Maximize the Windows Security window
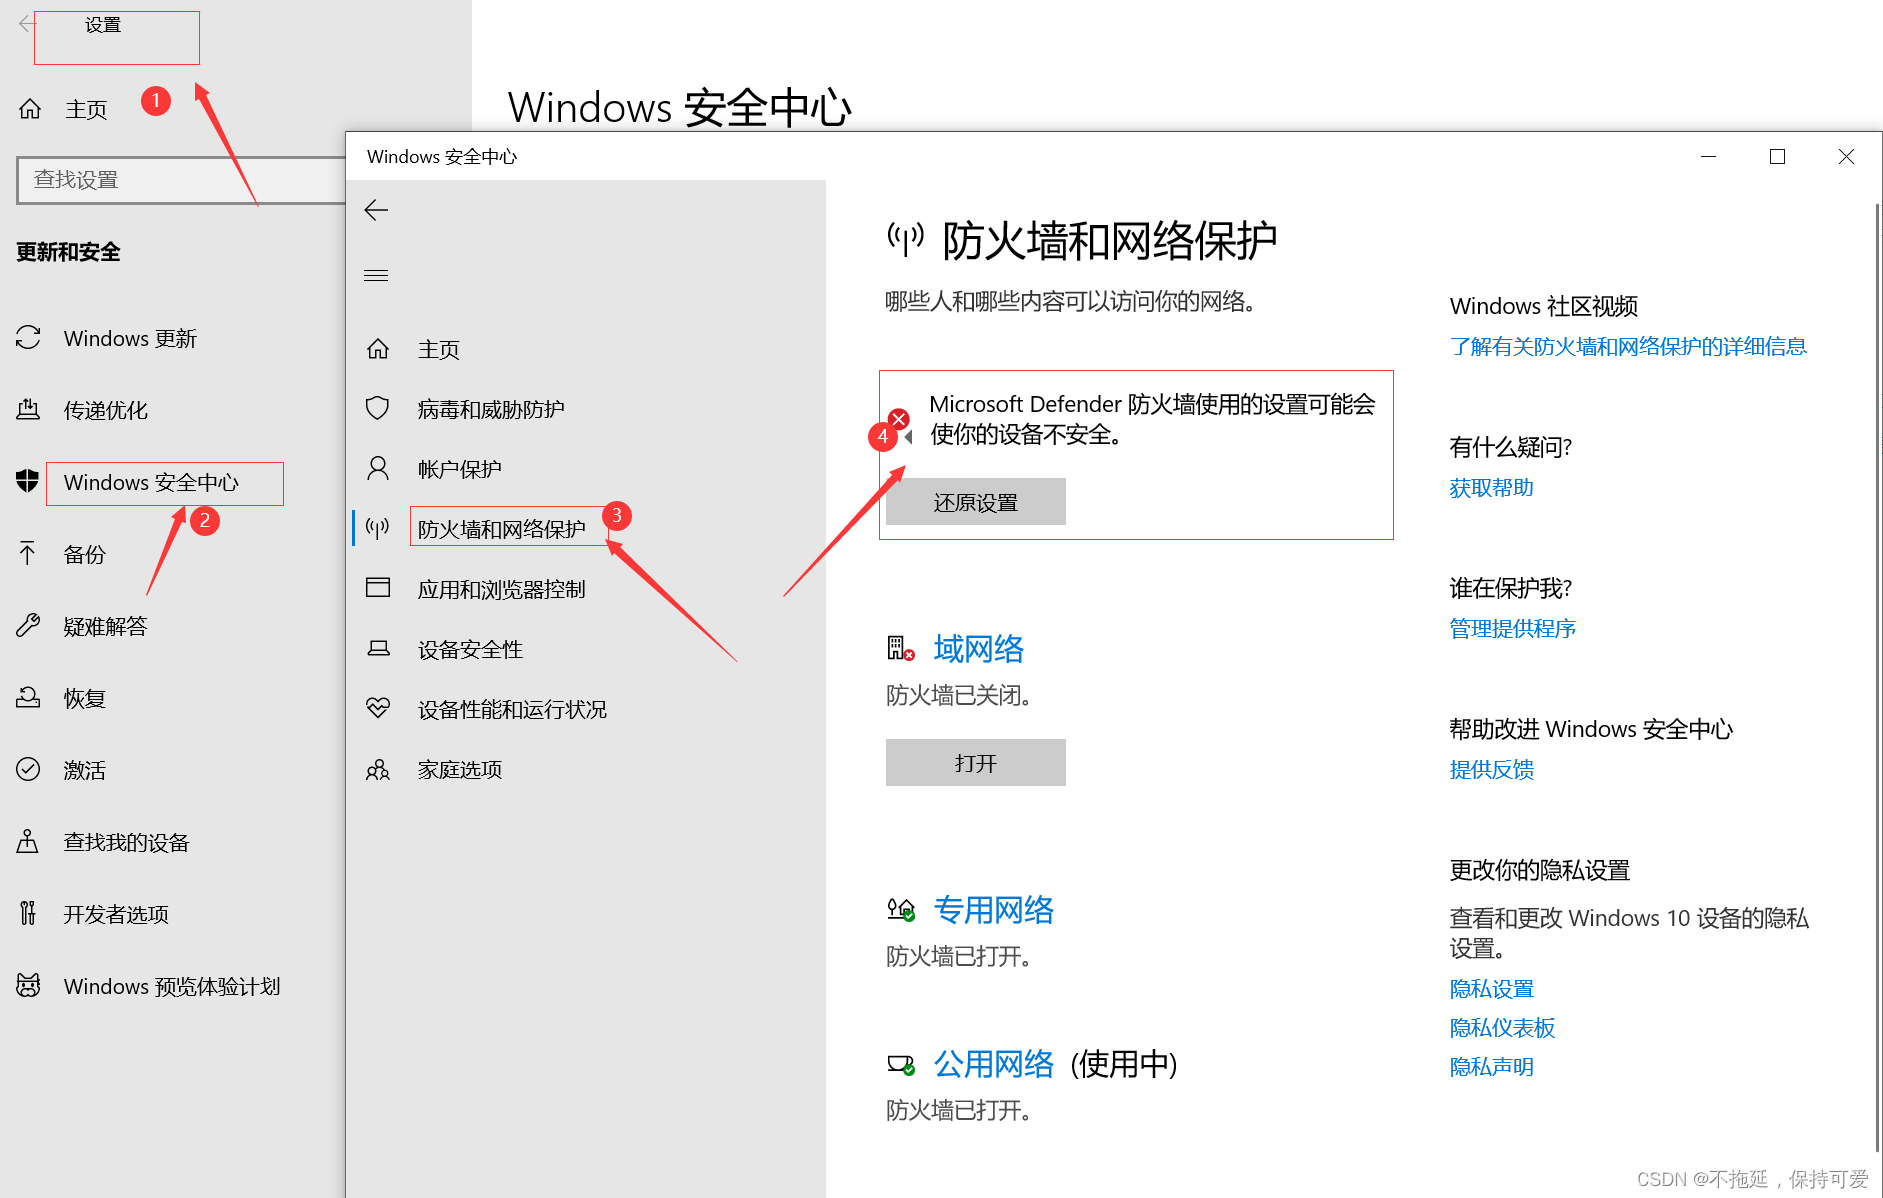This screenshot has width=1883, height=1198. (x=1777, y=157)
